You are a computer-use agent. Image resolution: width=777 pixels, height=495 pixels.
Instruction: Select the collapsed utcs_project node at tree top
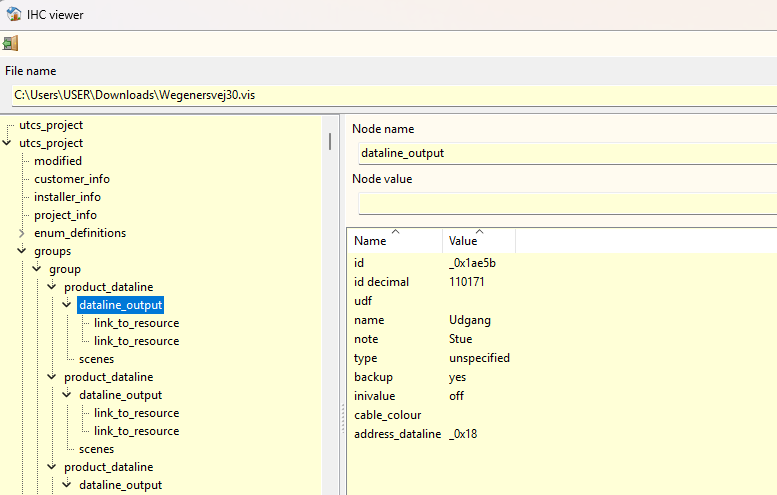pos(51,125)
